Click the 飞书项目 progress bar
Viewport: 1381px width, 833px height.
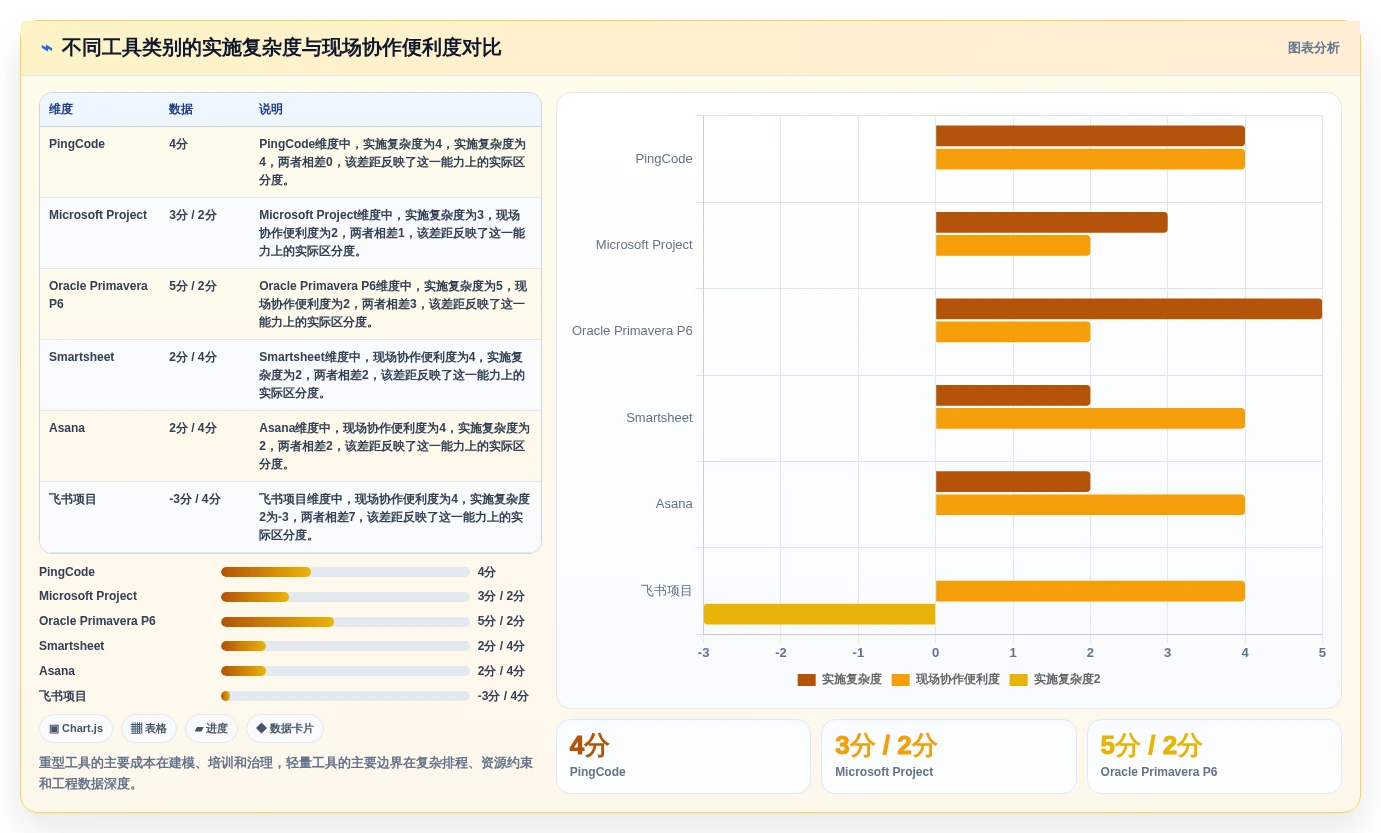pos(345,696)
